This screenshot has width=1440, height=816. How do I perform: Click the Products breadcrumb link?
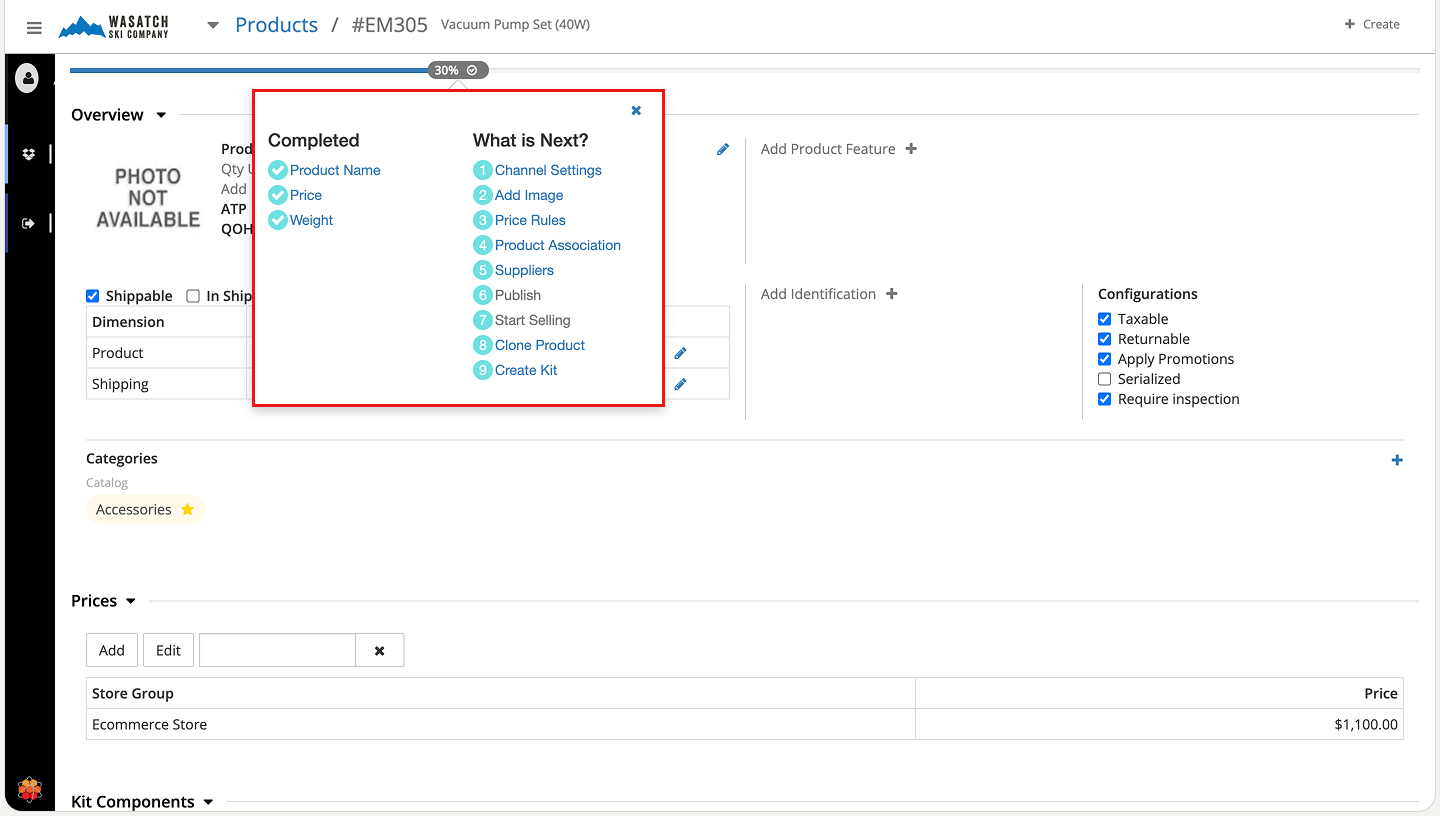pos(276,25)
